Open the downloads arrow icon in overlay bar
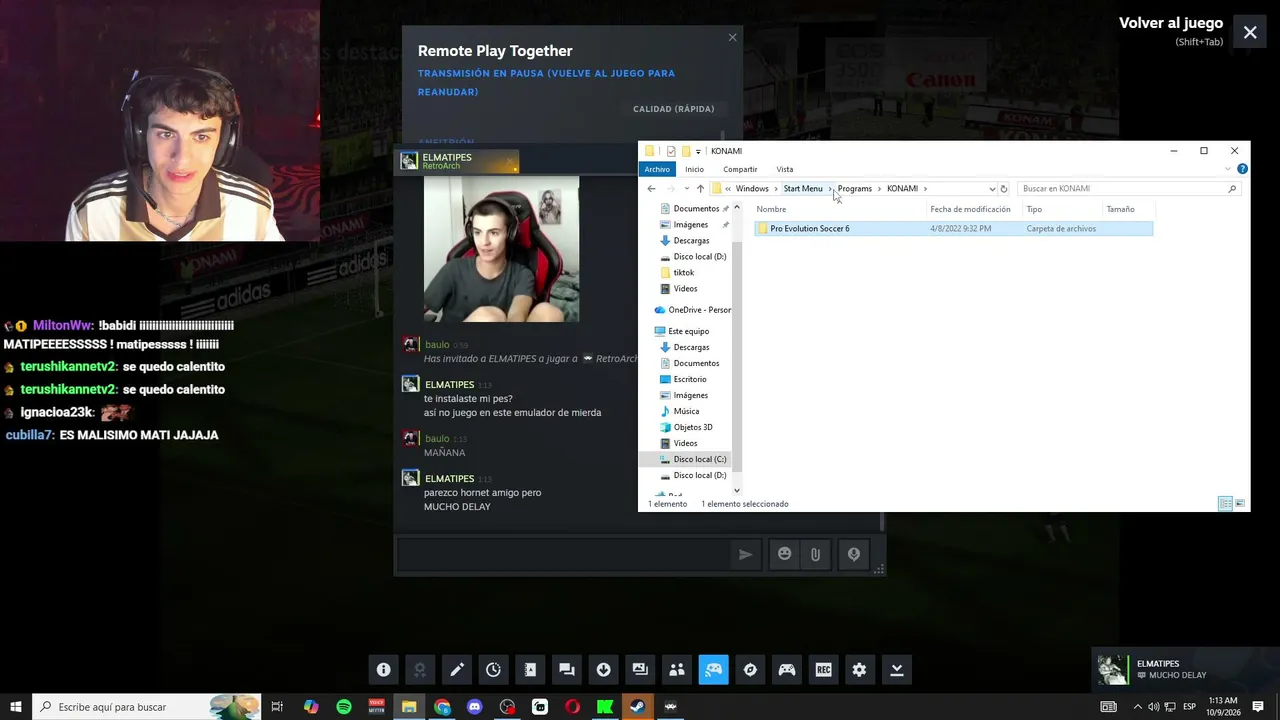Screen dimensions: 1280x720 pos(603,670)
